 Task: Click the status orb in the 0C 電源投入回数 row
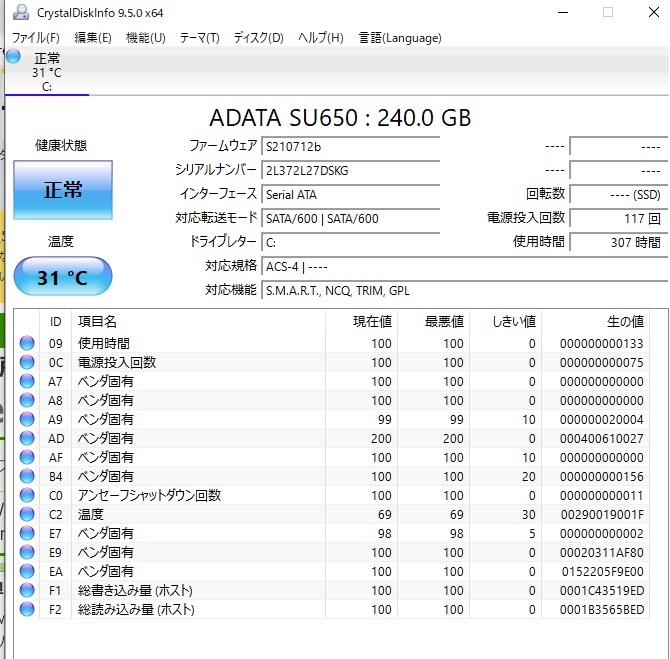pyautogui.click(x=27, y=362)
